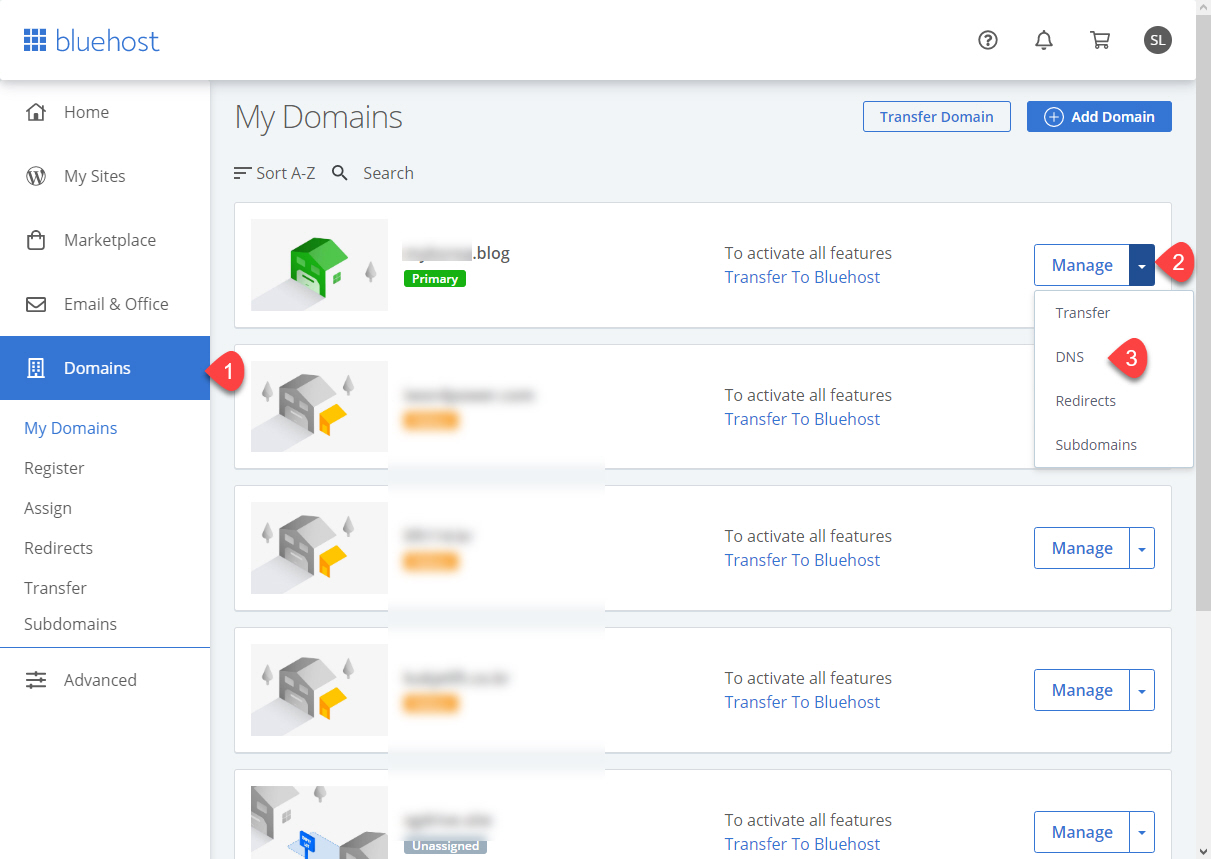Click Transfer To Bluehost link in third domain card

[802, 560]
